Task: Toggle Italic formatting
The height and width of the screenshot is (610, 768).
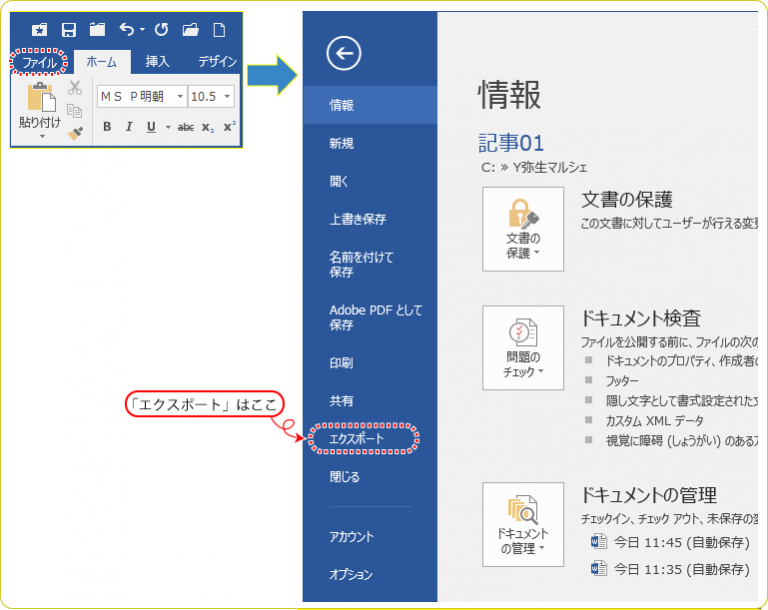Action: 129,127
